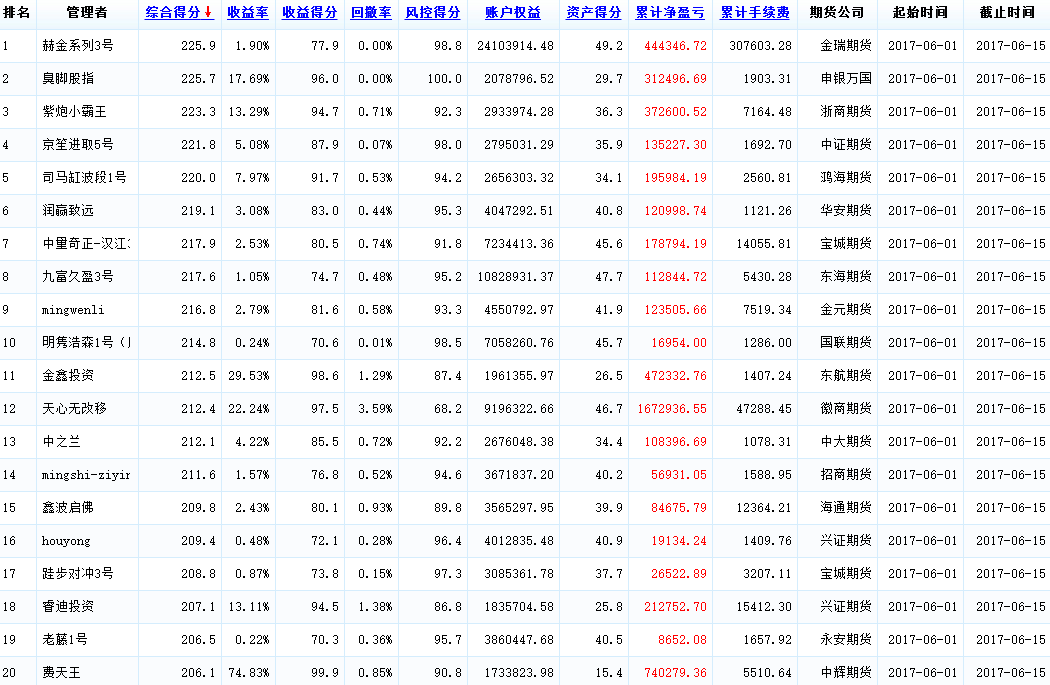The image size is (1050, 685).
Task: Select manager mingshi-ziyir
Action: pos(86,475)
